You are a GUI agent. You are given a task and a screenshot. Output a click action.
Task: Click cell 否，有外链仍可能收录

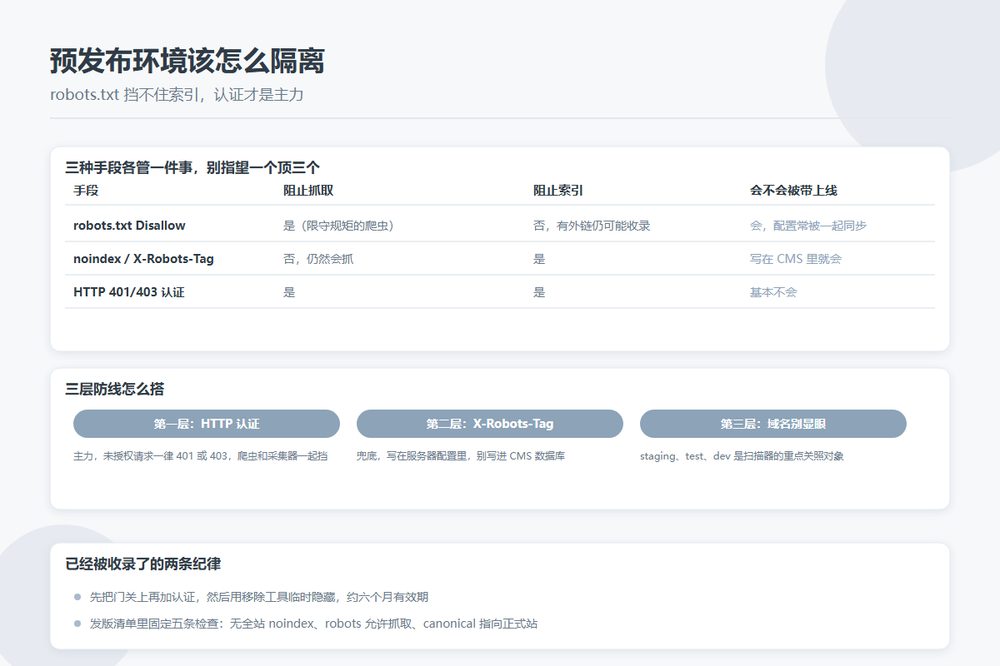(592, 225)
